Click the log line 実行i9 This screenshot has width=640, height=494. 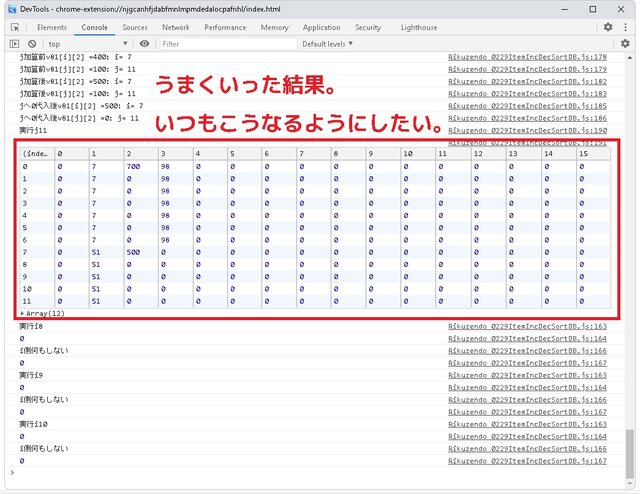[31, 375]
